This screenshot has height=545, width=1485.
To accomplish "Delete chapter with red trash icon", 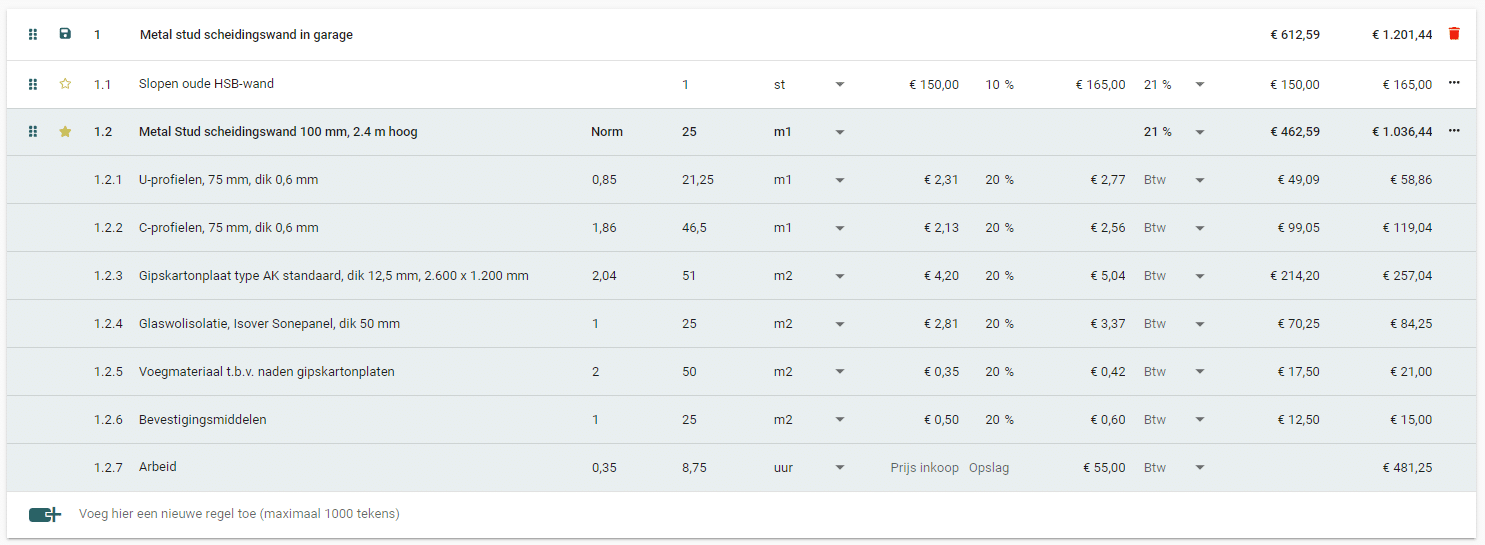I will pyautogui.click(x=1454, y=34).
